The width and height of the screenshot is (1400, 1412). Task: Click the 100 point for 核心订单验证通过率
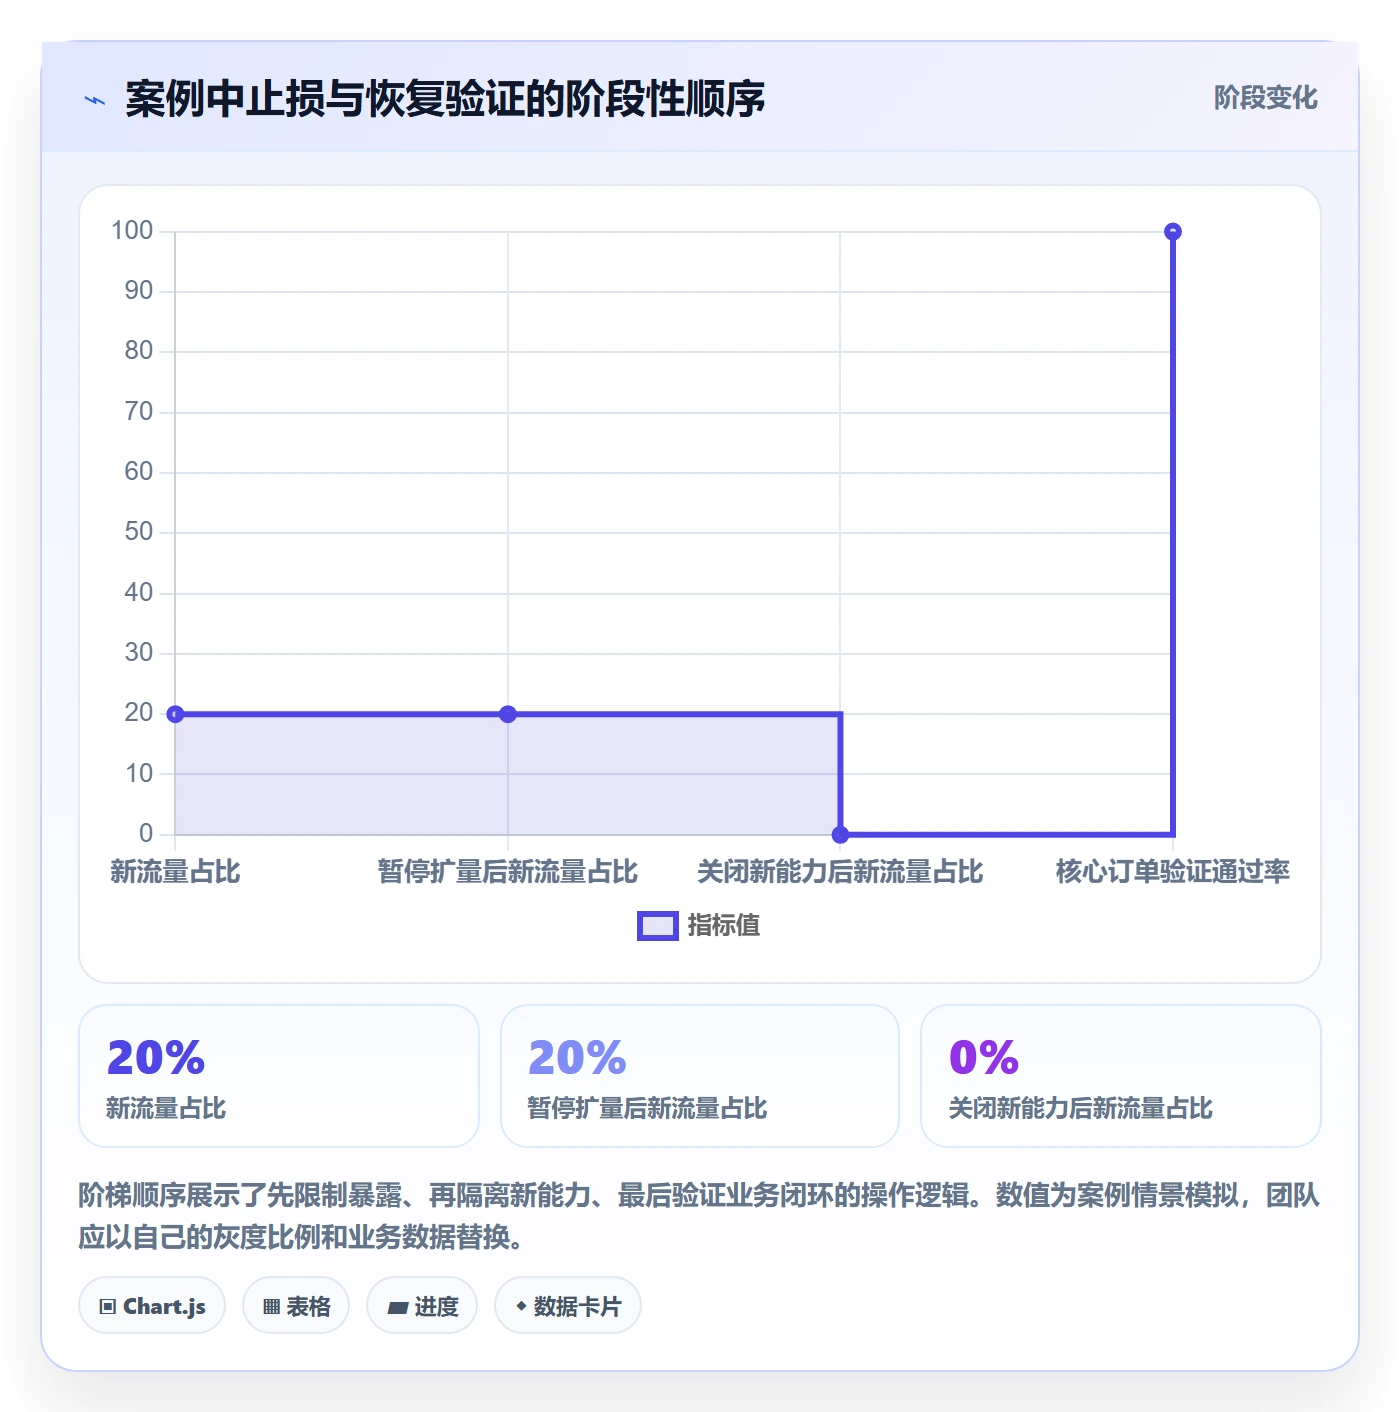(x=1173, y=232)
